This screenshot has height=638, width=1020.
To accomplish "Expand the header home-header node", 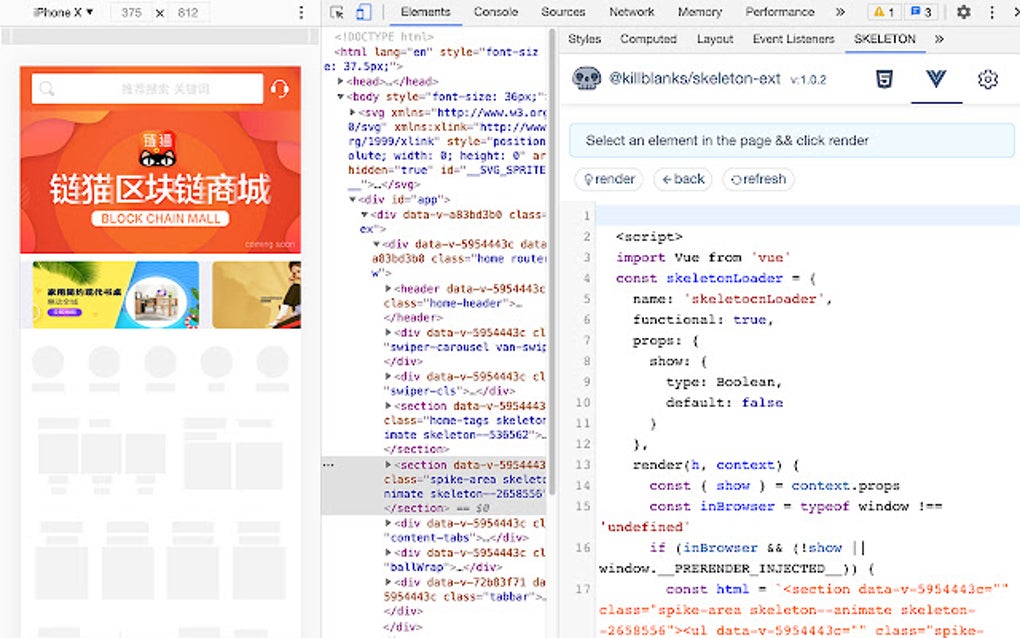I will coord(388,288).
